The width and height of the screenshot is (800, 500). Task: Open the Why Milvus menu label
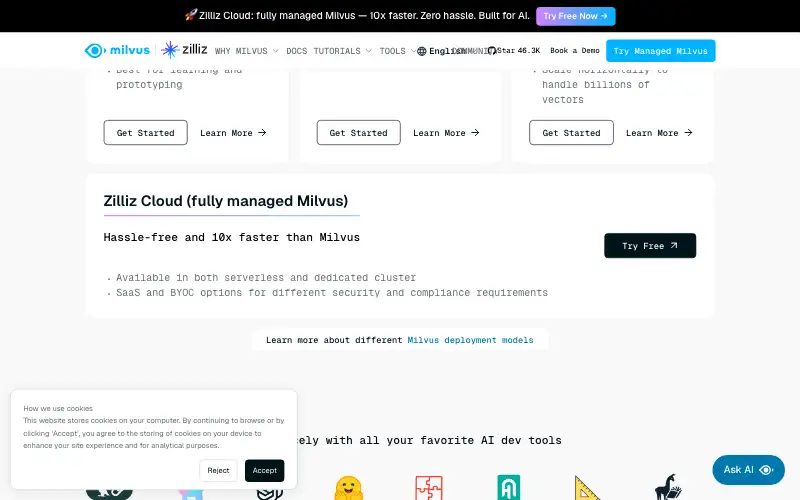point(241,51)
